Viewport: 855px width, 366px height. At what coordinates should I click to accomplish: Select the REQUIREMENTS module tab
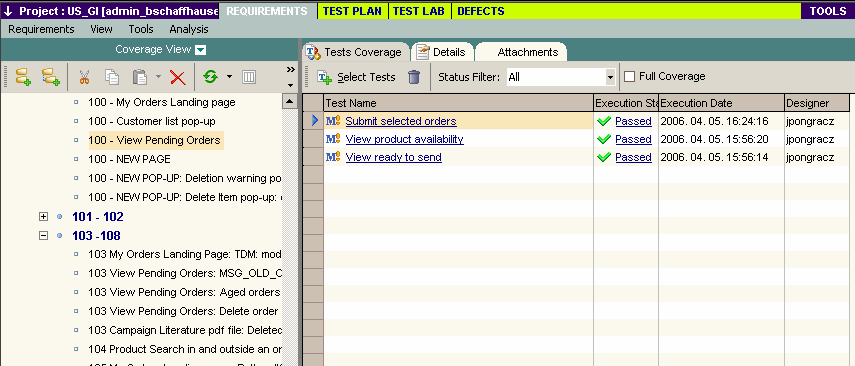coord(267,11)
